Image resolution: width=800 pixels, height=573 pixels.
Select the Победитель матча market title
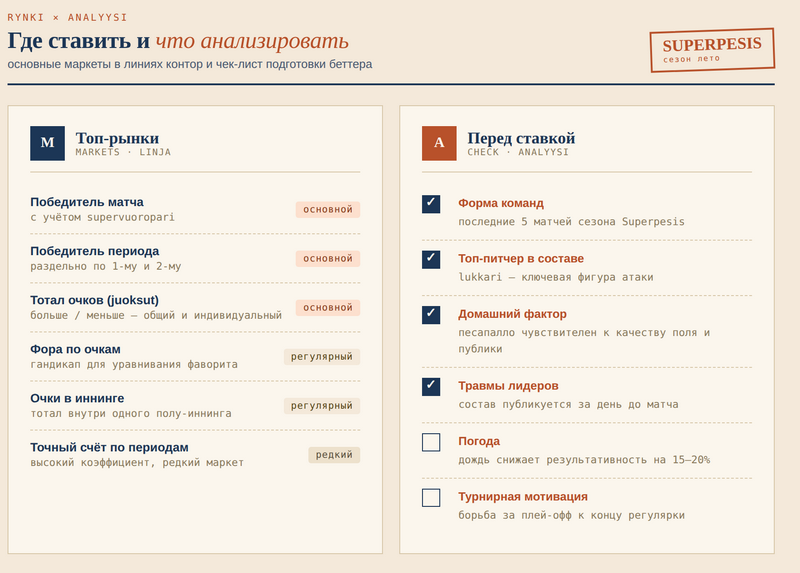coord(87,202)
